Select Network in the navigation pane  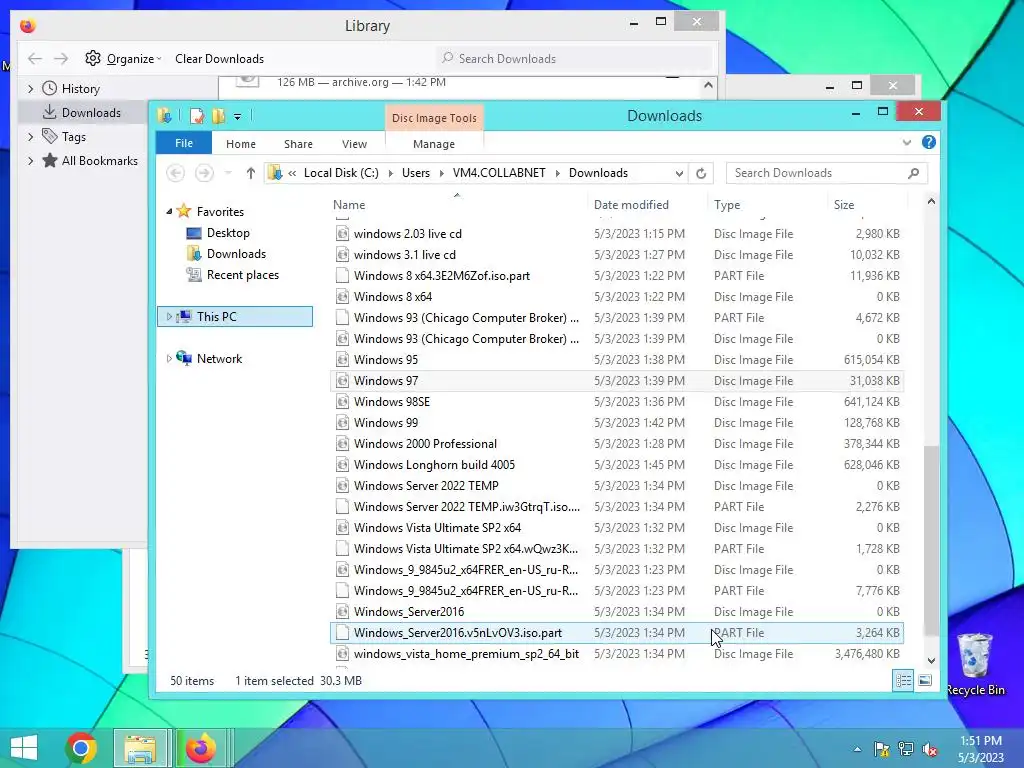[219, 359]
